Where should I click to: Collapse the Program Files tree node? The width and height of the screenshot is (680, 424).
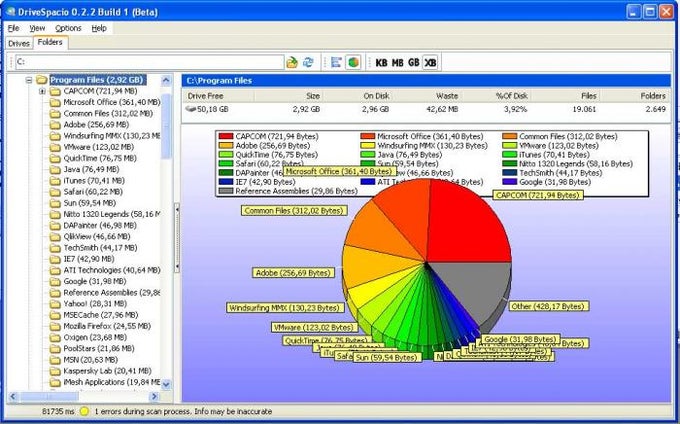[x=29, y=80]
